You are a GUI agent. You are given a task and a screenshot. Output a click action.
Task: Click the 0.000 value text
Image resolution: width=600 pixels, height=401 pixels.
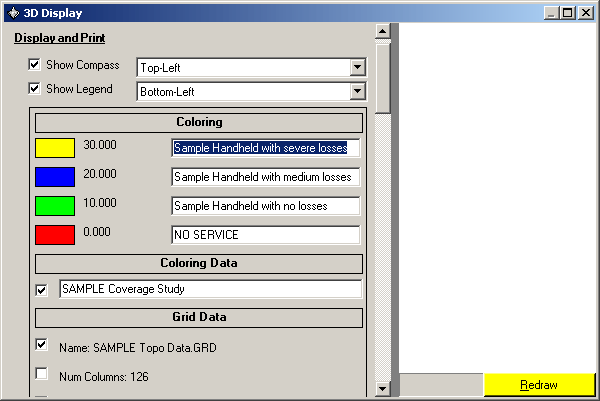[97, 232]
